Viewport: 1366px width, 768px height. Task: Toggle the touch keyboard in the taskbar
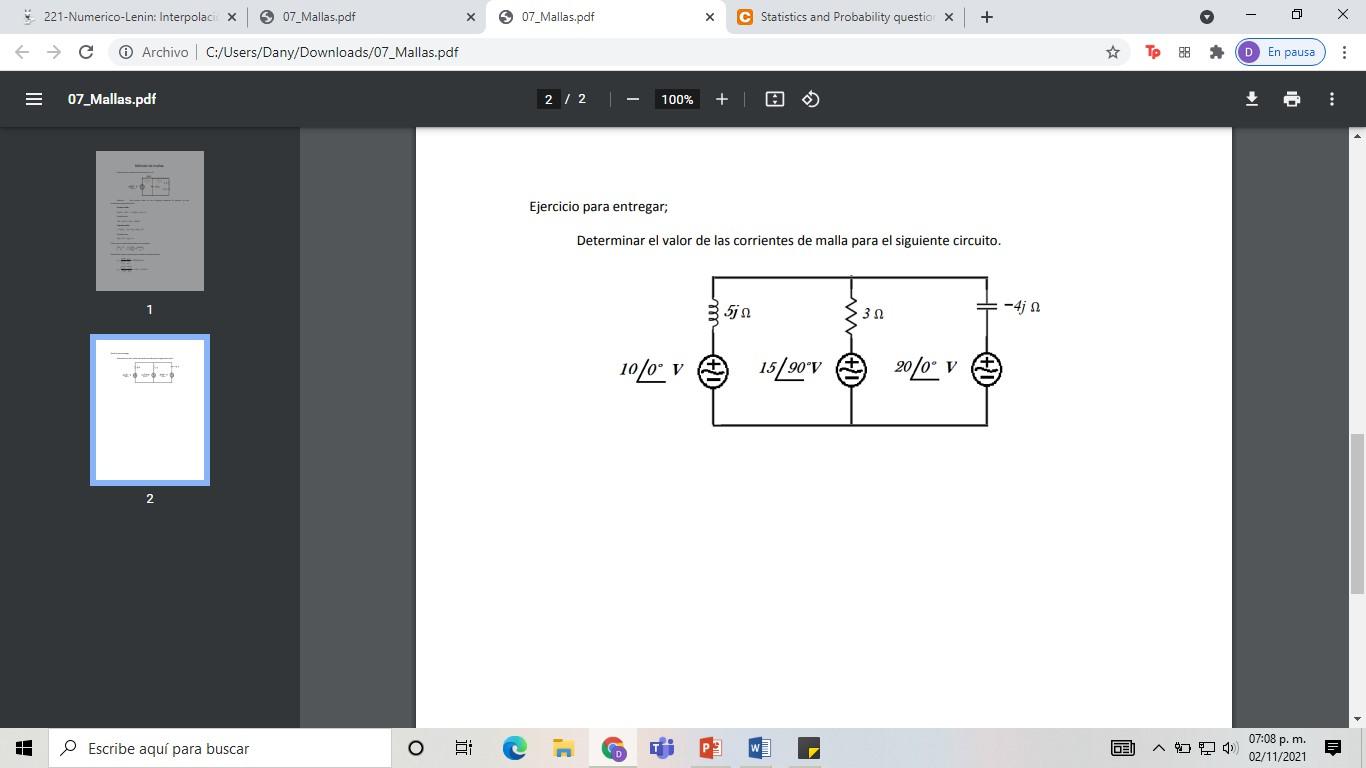click(1121, 748)
